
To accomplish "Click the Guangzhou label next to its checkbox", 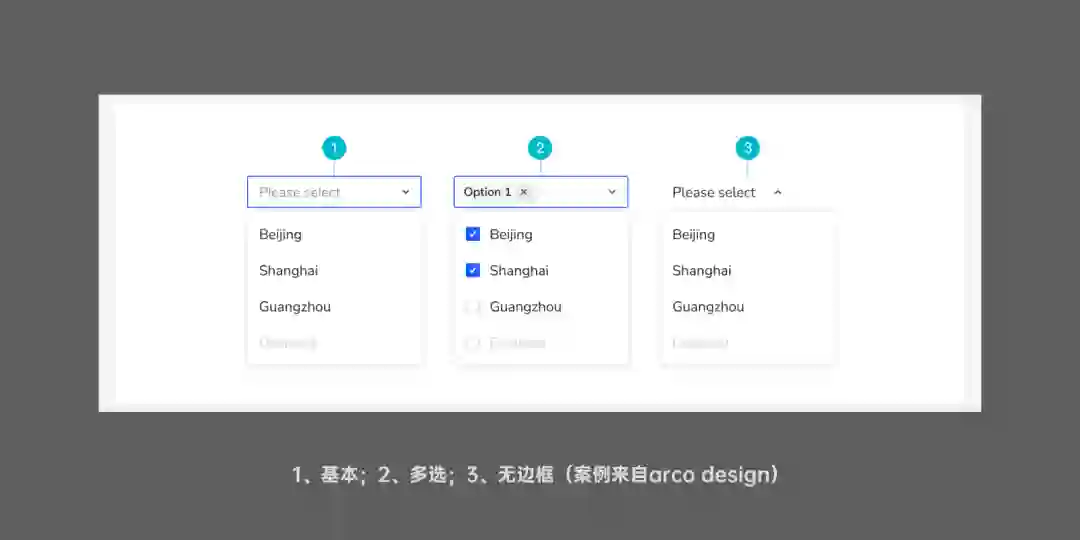I will click(526, 307).
